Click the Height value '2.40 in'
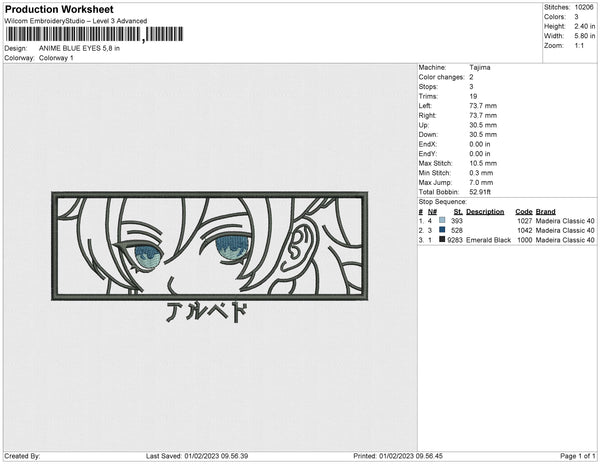600x464 pixels. coord(584,26)
